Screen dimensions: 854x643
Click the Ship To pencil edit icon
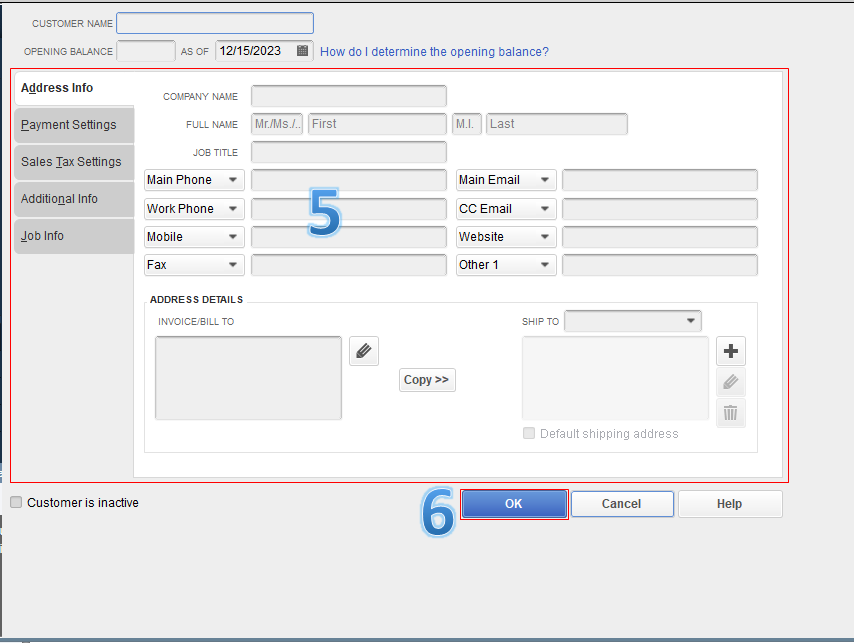click(730, 382)
